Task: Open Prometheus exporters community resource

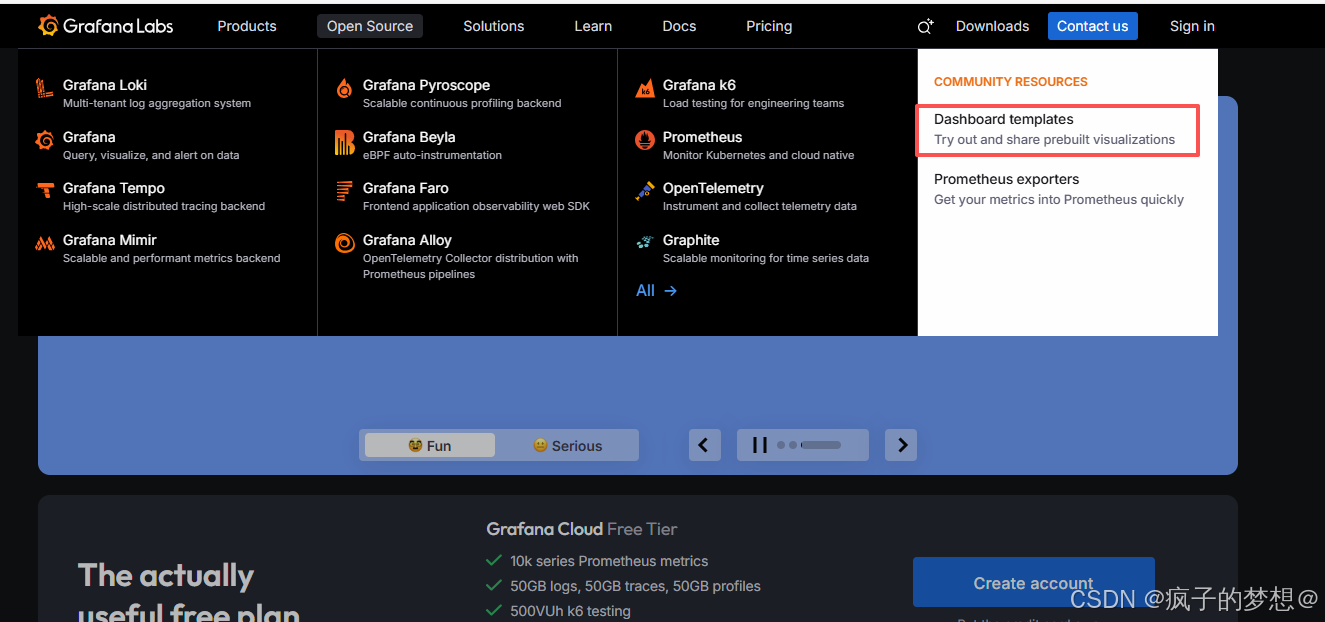Action: tap(1058, 189)
